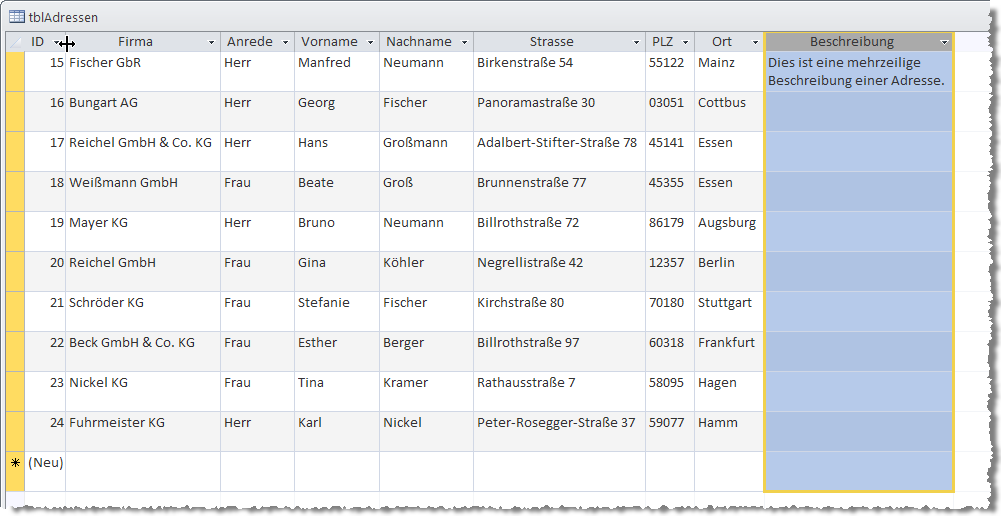1001x516 pixels.
Task: Click the Beschreibung cell with multiline text
Action: [858, 72]
